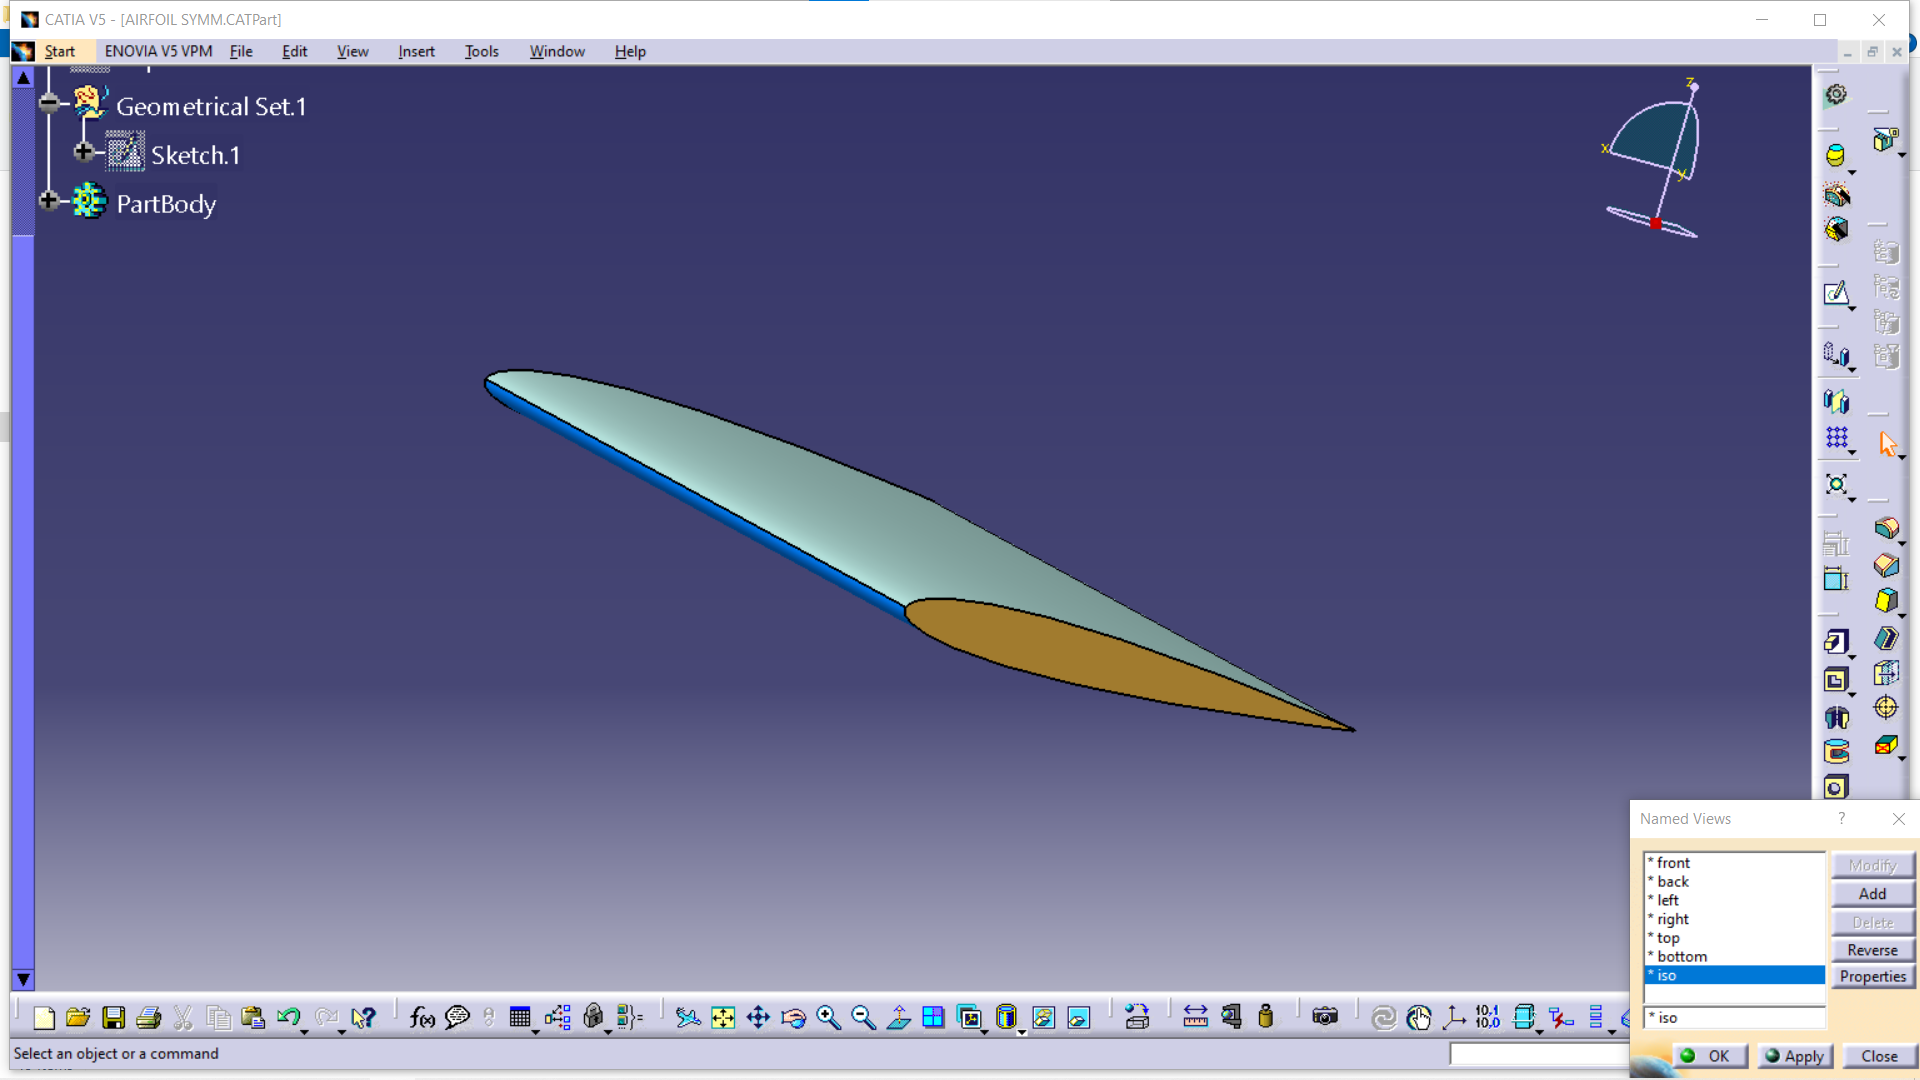
Task: Click the Formula f(x) icon
Action: click(422, 1018)
